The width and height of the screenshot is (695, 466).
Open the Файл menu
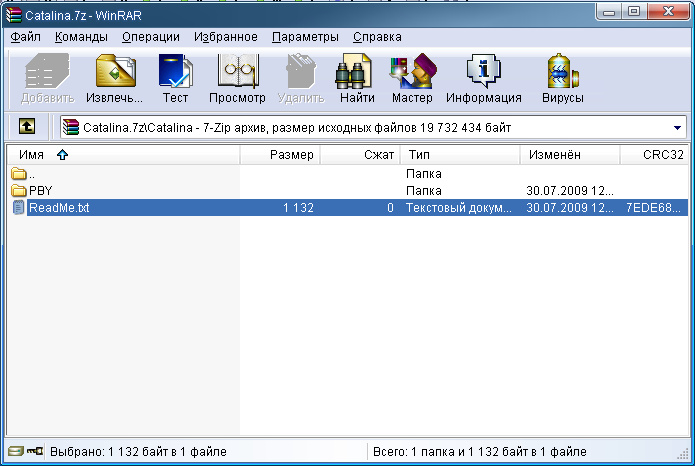[26, 37]
